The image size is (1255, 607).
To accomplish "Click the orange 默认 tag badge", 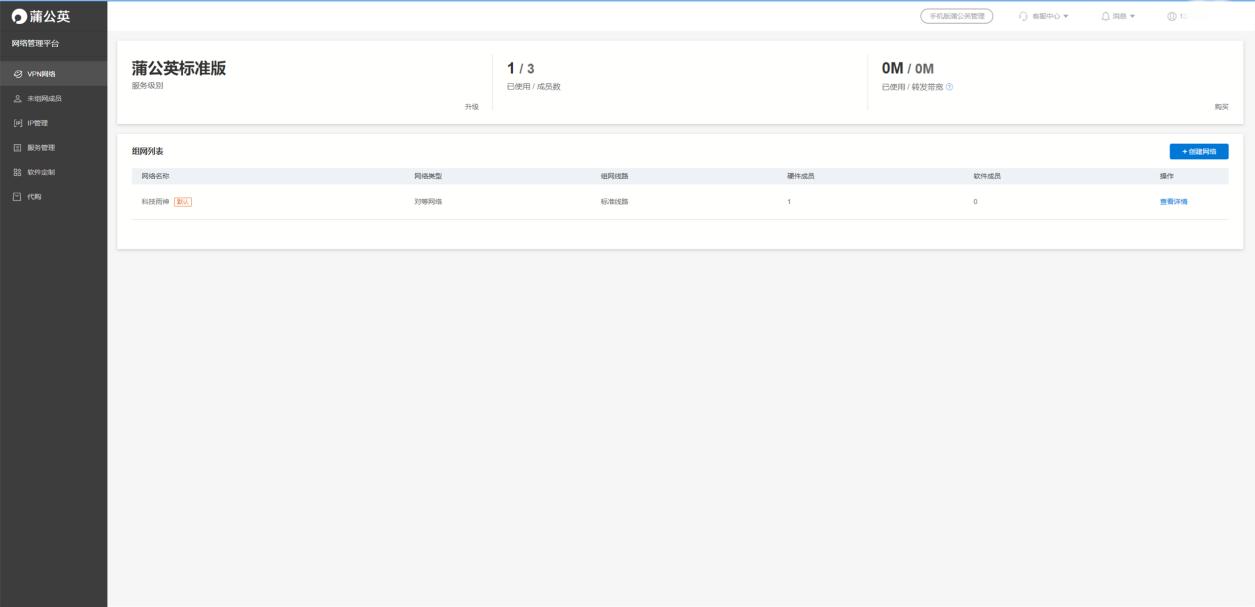I will [183, 202].
